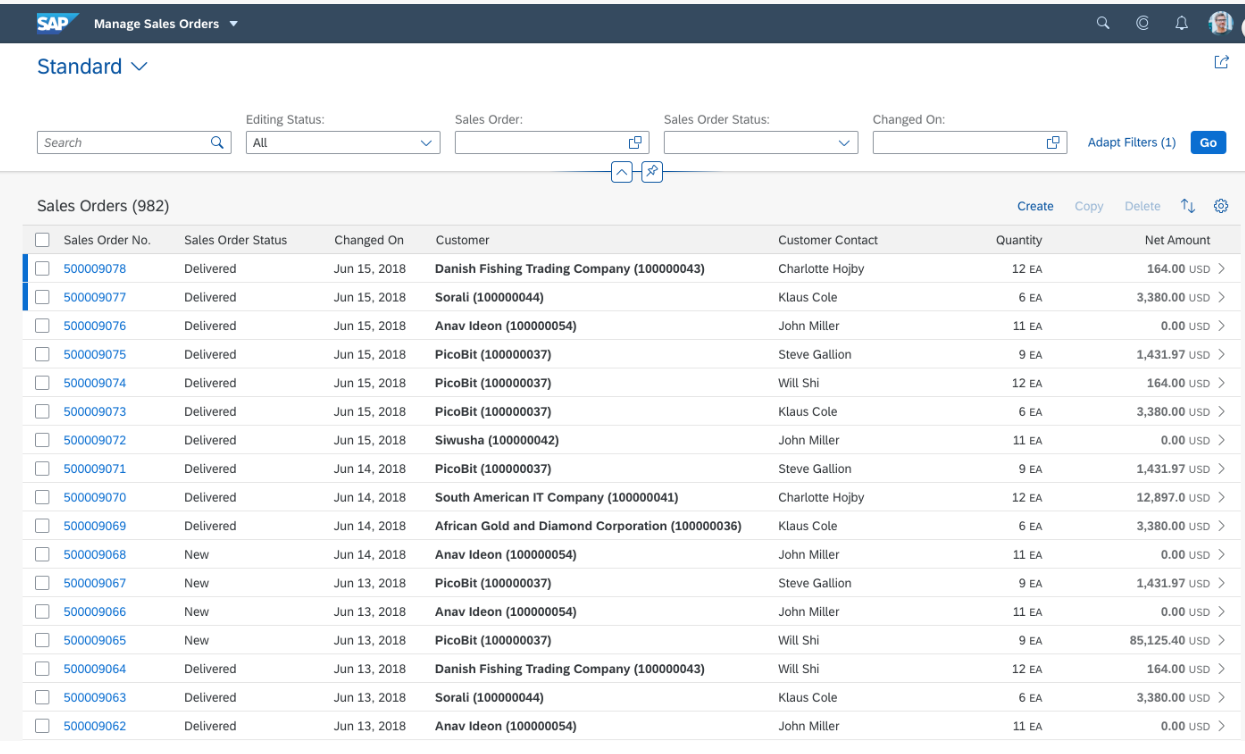Open the user profile avatar menu

[x=1220, y=22]
